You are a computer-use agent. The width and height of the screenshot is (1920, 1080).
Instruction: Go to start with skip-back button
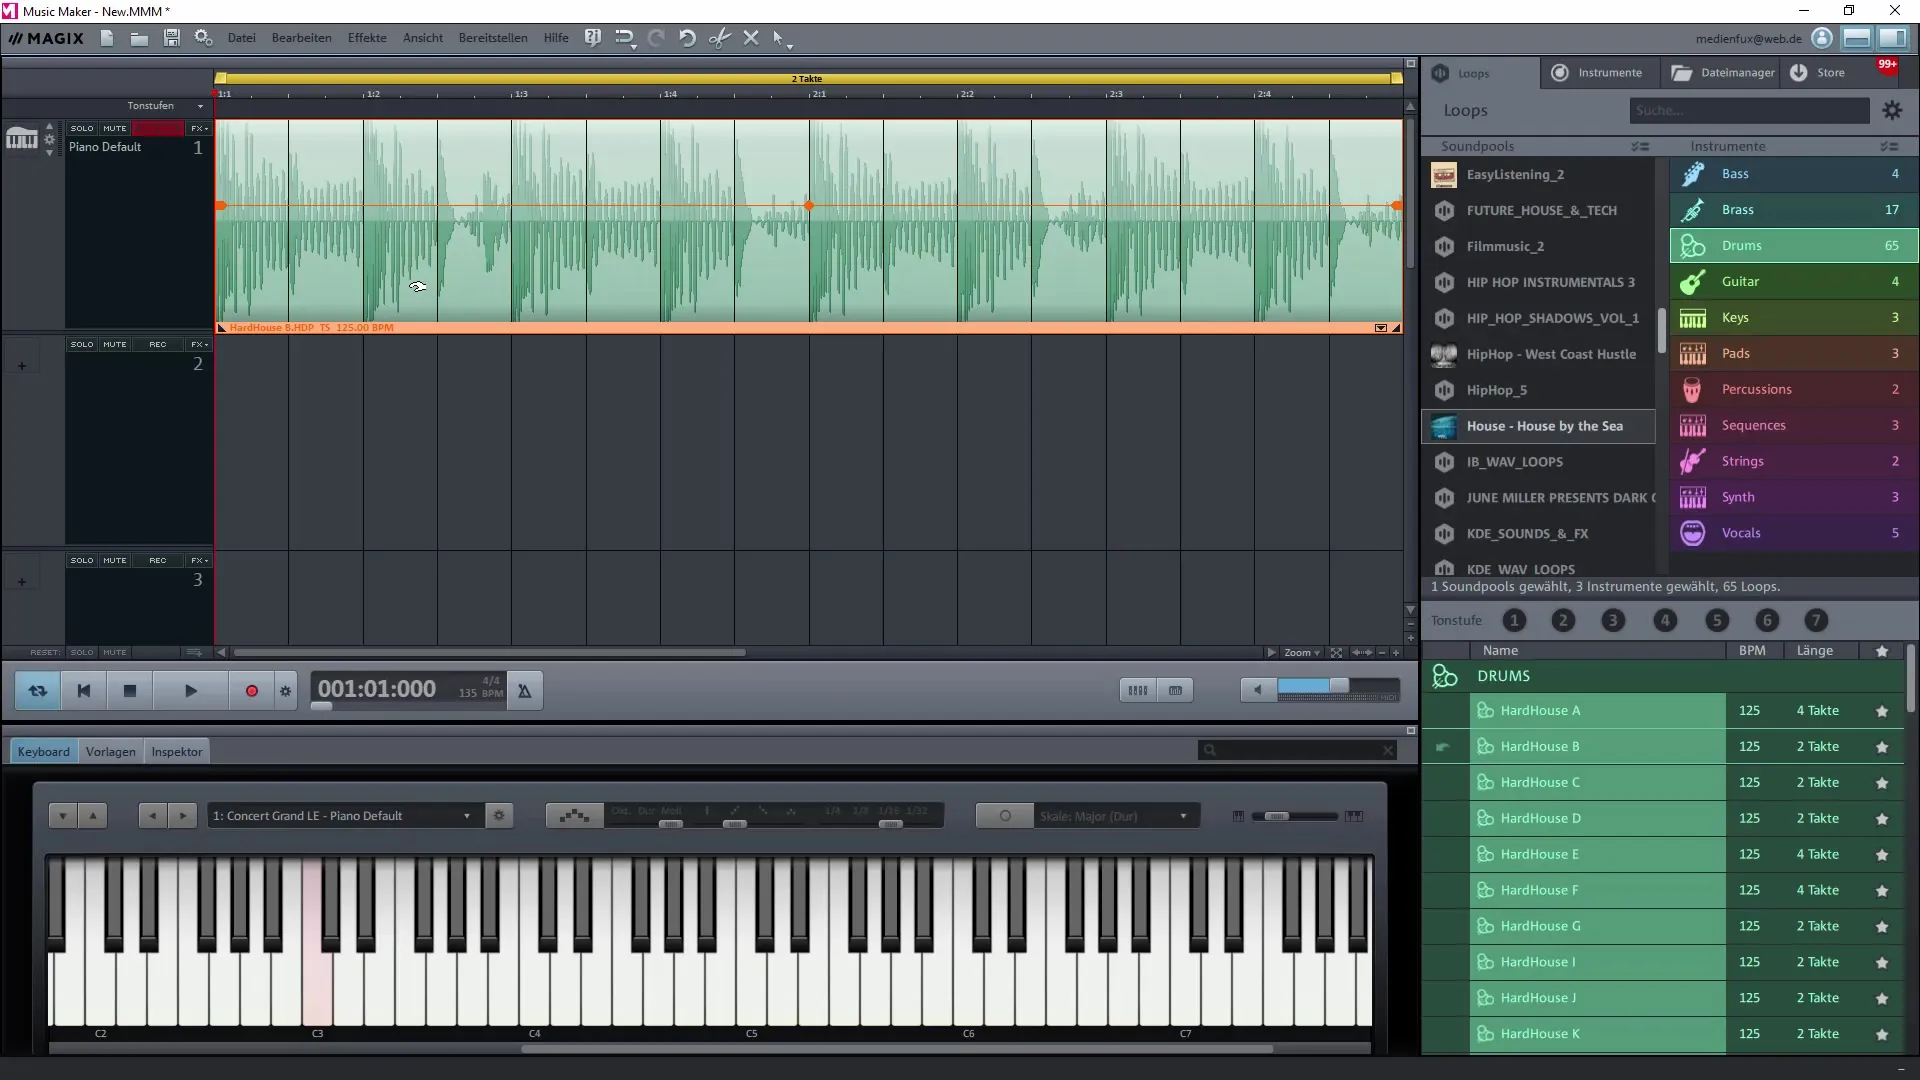click(x=84, y=691)
